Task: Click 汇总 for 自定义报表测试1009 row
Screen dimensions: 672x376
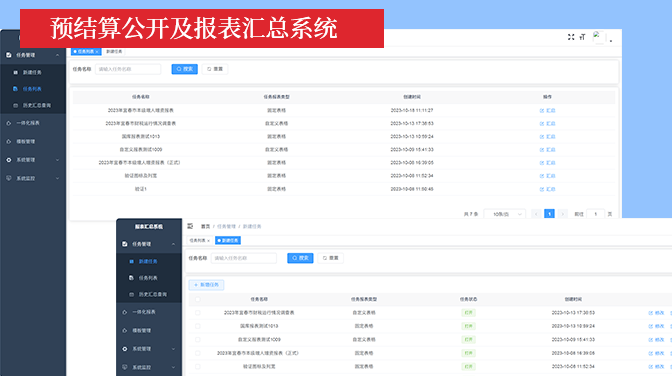Action: [x=547, y=150]
